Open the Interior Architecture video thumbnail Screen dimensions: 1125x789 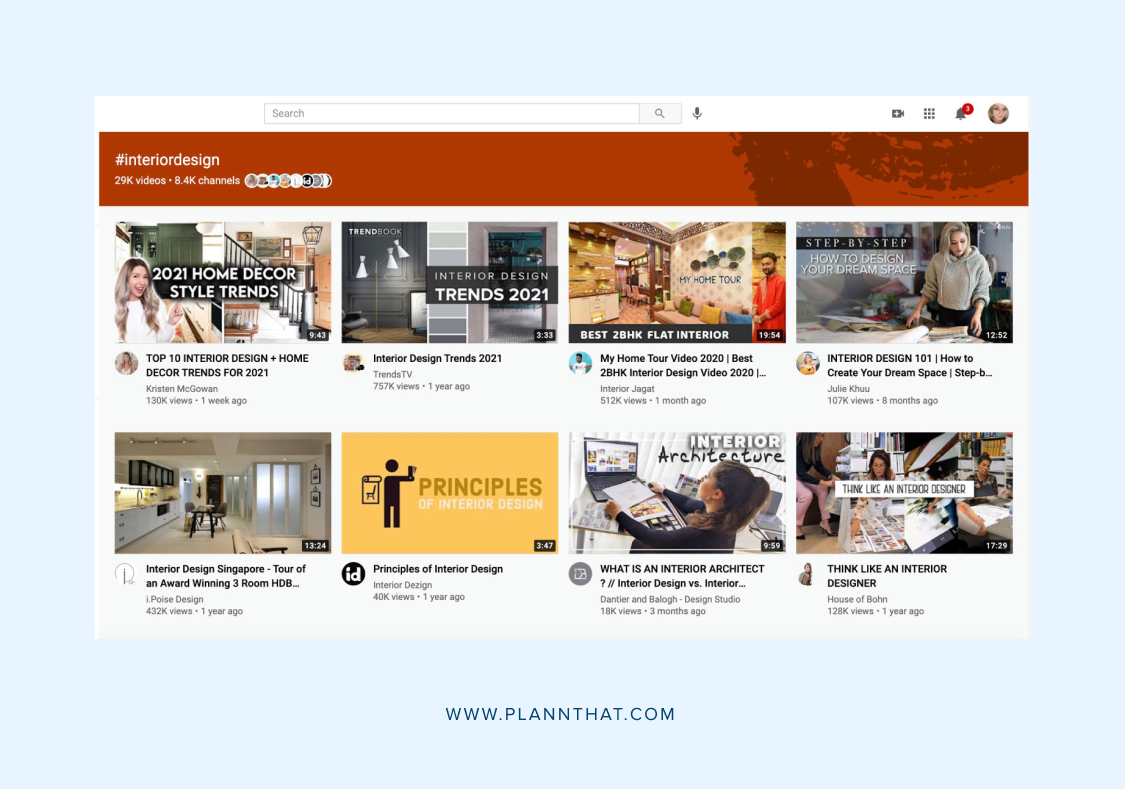click(x=677, y=493)
